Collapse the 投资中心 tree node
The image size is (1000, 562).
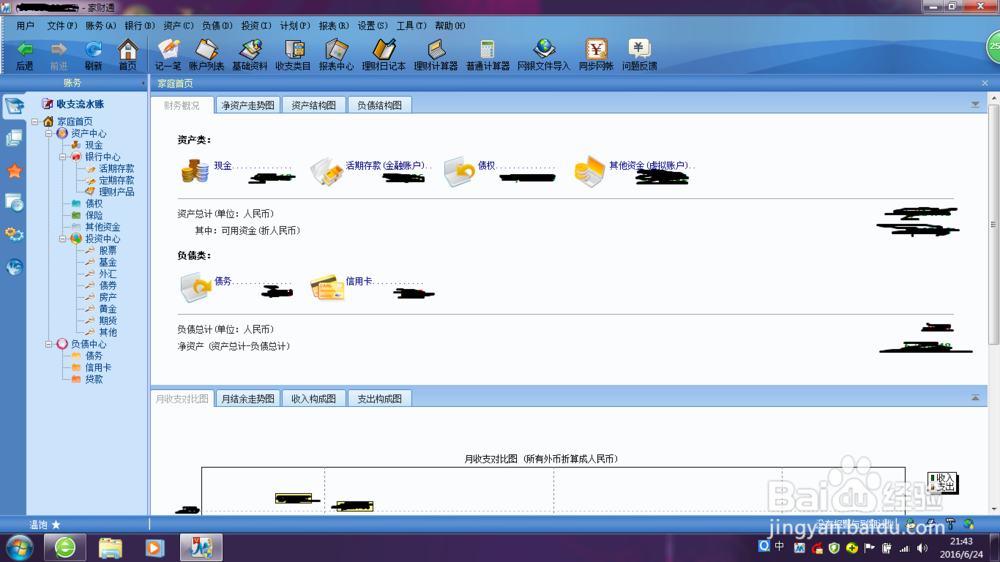click(62, 239)
